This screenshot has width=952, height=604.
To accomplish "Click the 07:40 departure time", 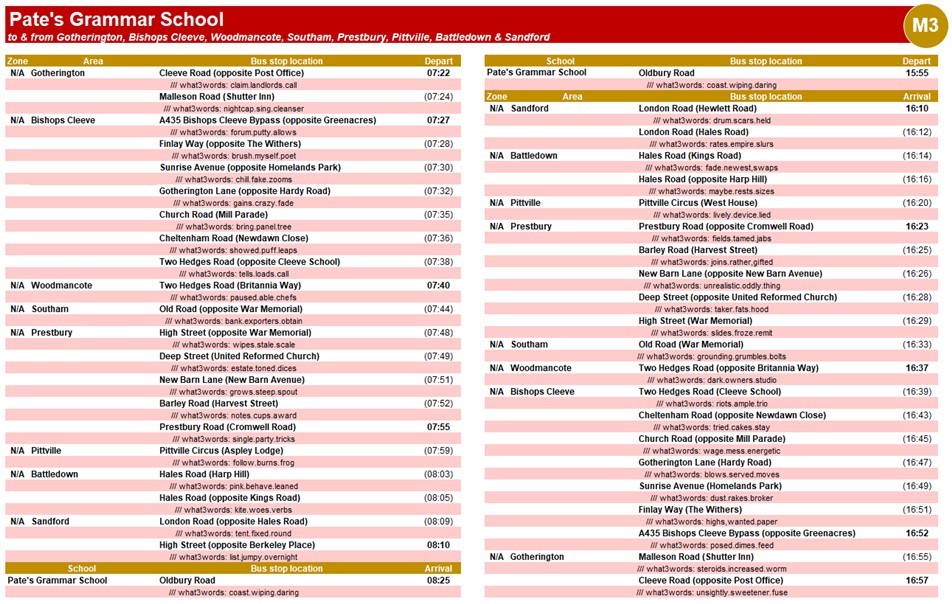I will (438, 286).
